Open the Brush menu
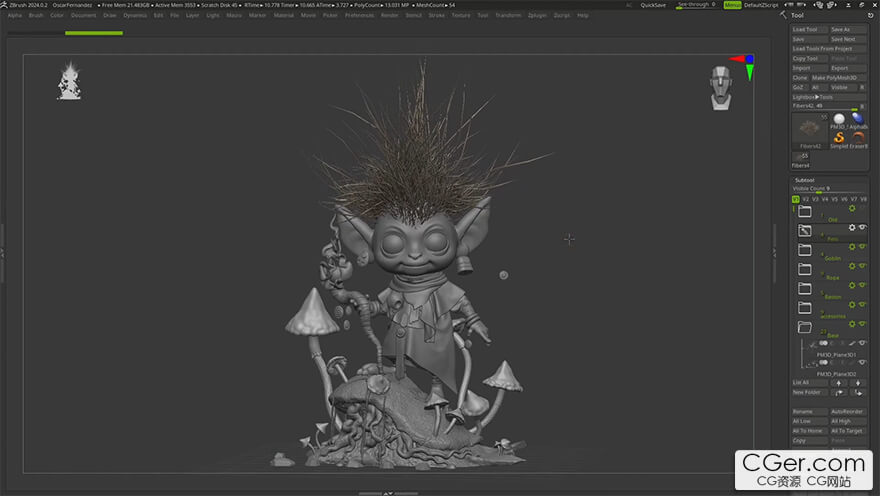Image resolution: width=880 pixels, height=496 pixels. point(36,16)
